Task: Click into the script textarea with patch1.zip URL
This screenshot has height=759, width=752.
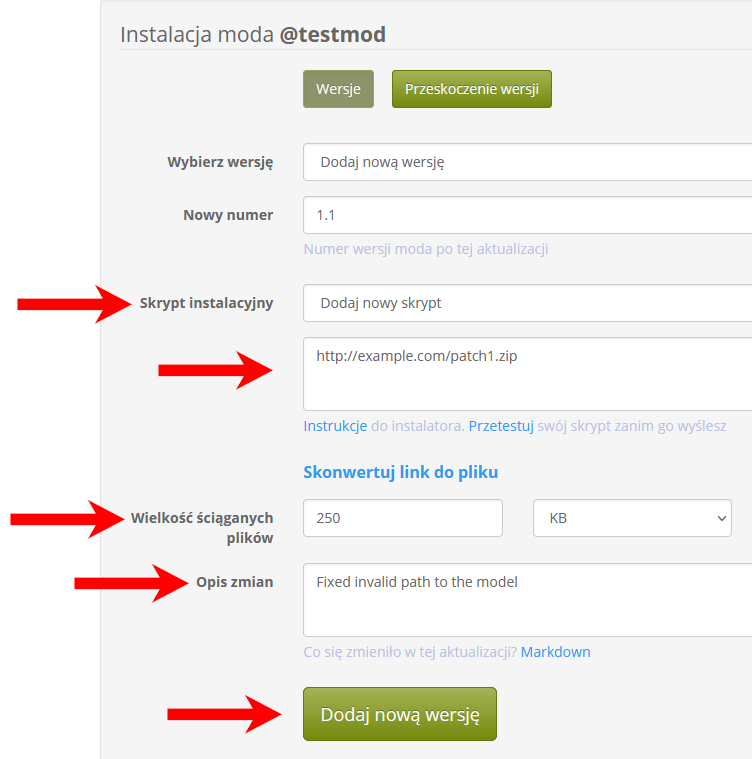Action: coord(527,374)
